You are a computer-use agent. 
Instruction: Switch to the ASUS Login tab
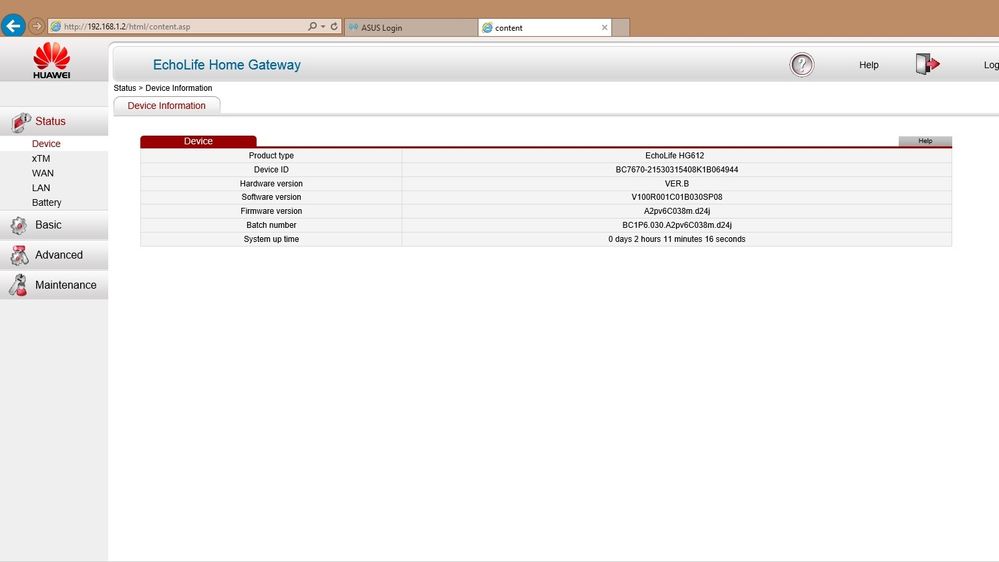pyautogui.click(x=411, y=27)
